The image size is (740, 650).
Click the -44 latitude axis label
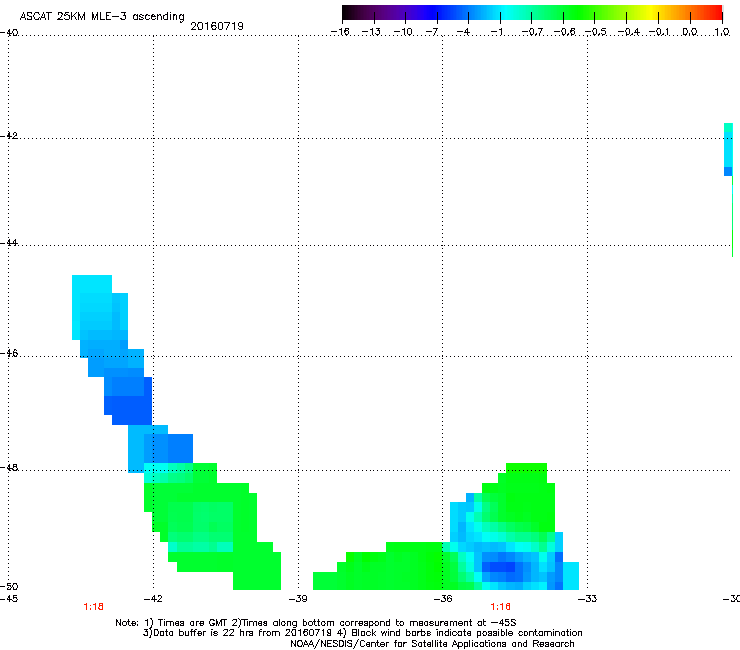tap(9, 243)
